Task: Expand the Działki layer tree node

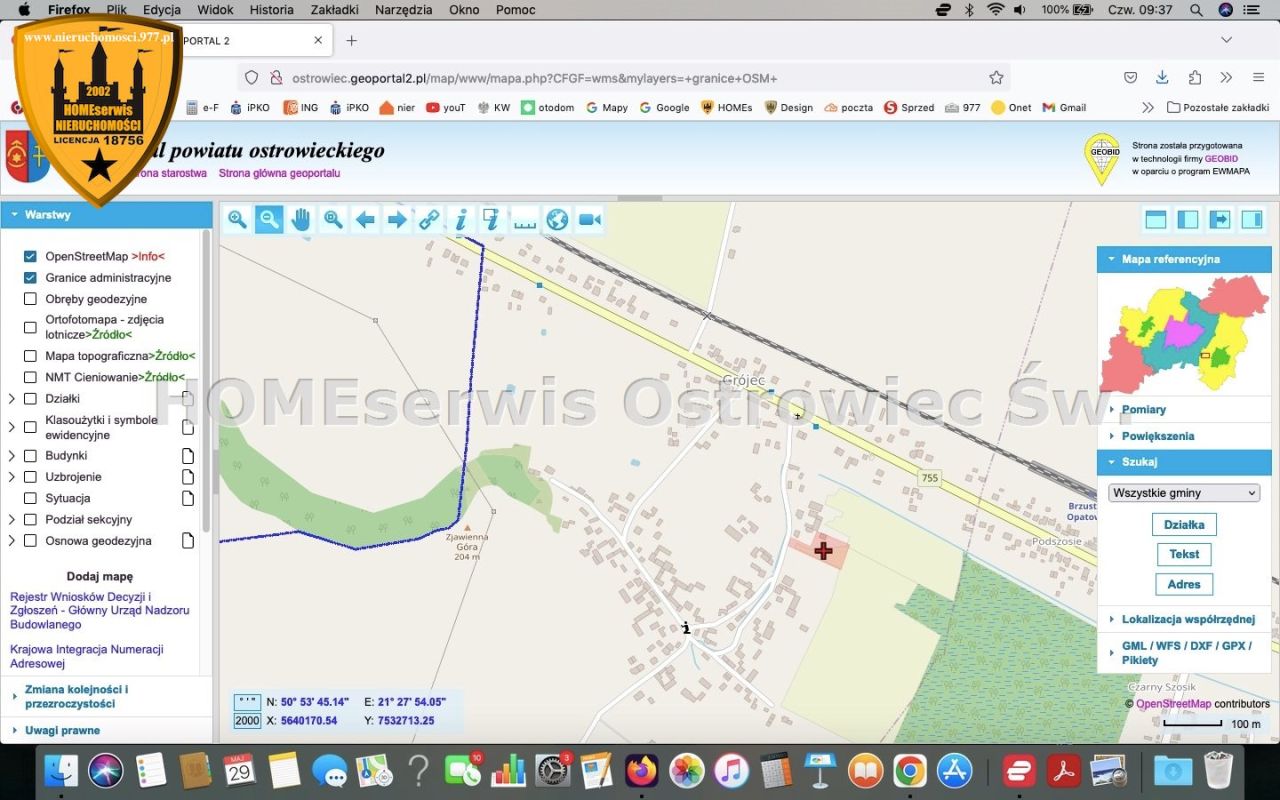Action: click(x=12, y=398)
